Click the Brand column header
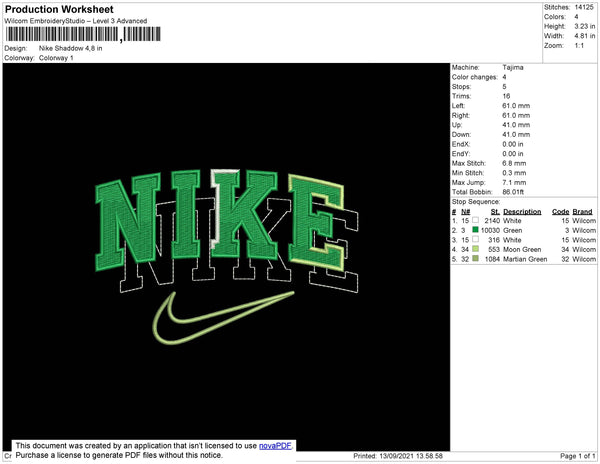 pos(582,212)
